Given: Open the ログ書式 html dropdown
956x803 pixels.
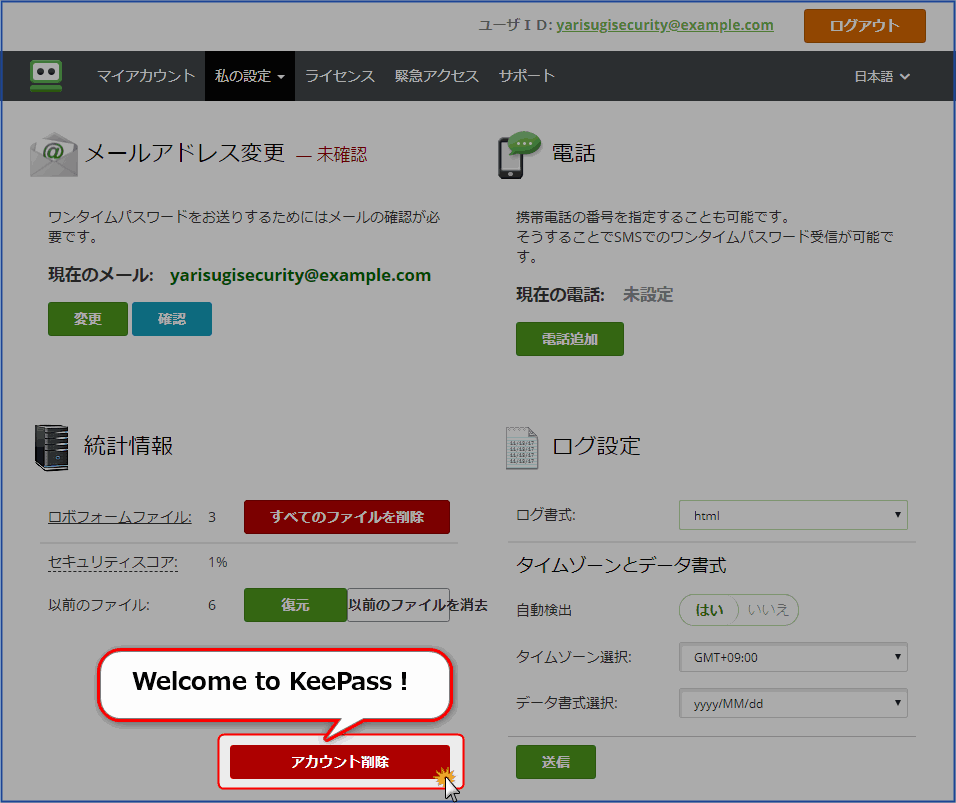Looking at the screenshot, I should point(793,515).
